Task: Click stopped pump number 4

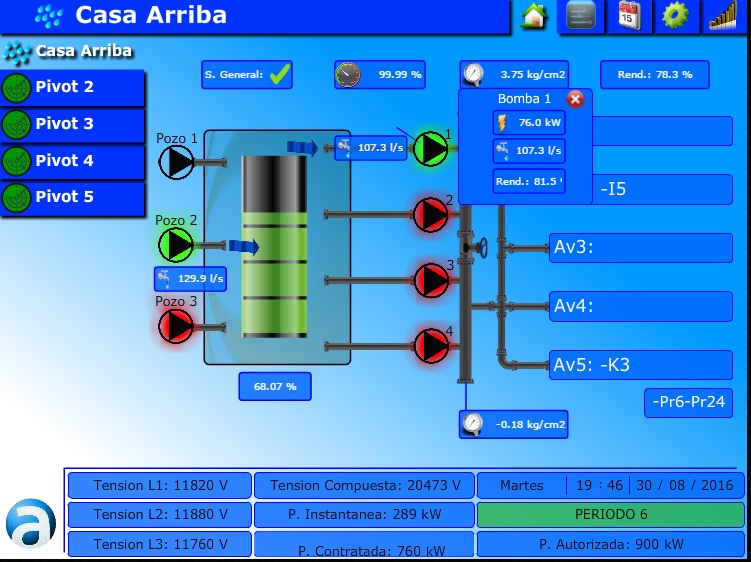Action: click(x=431, y=345)
